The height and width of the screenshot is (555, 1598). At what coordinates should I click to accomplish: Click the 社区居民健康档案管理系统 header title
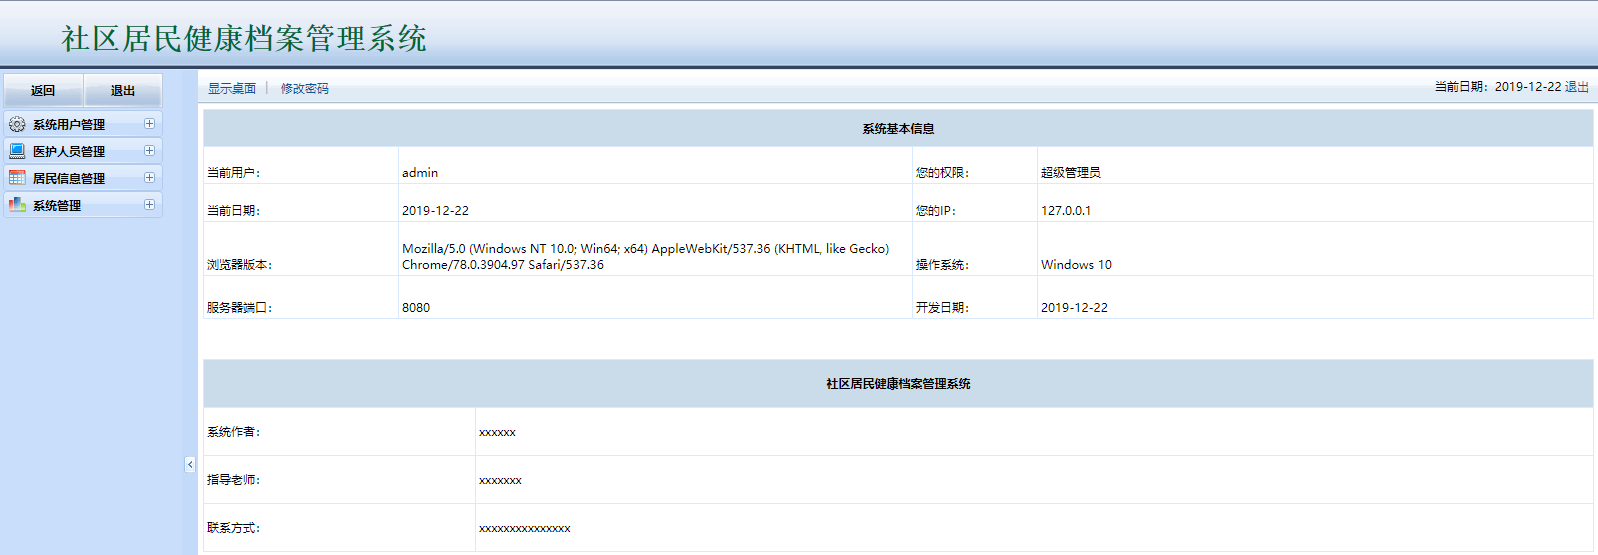244,38
